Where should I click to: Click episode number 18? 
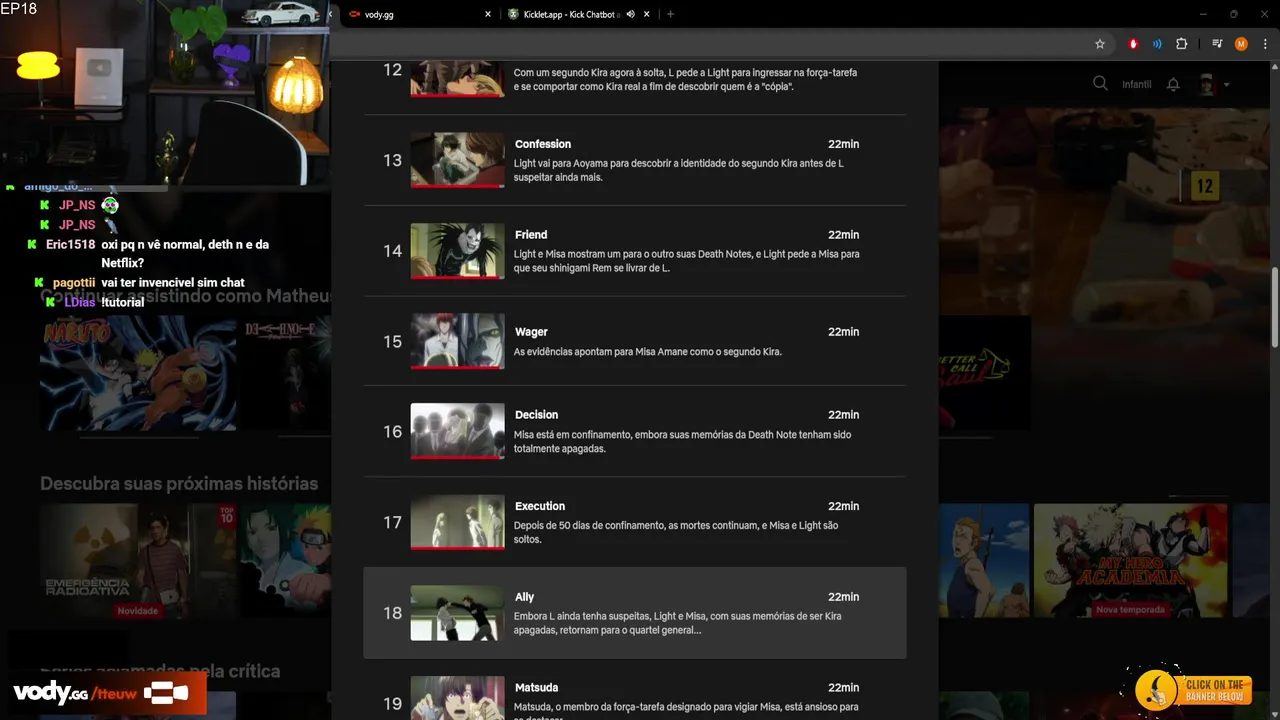click(392, 613)
